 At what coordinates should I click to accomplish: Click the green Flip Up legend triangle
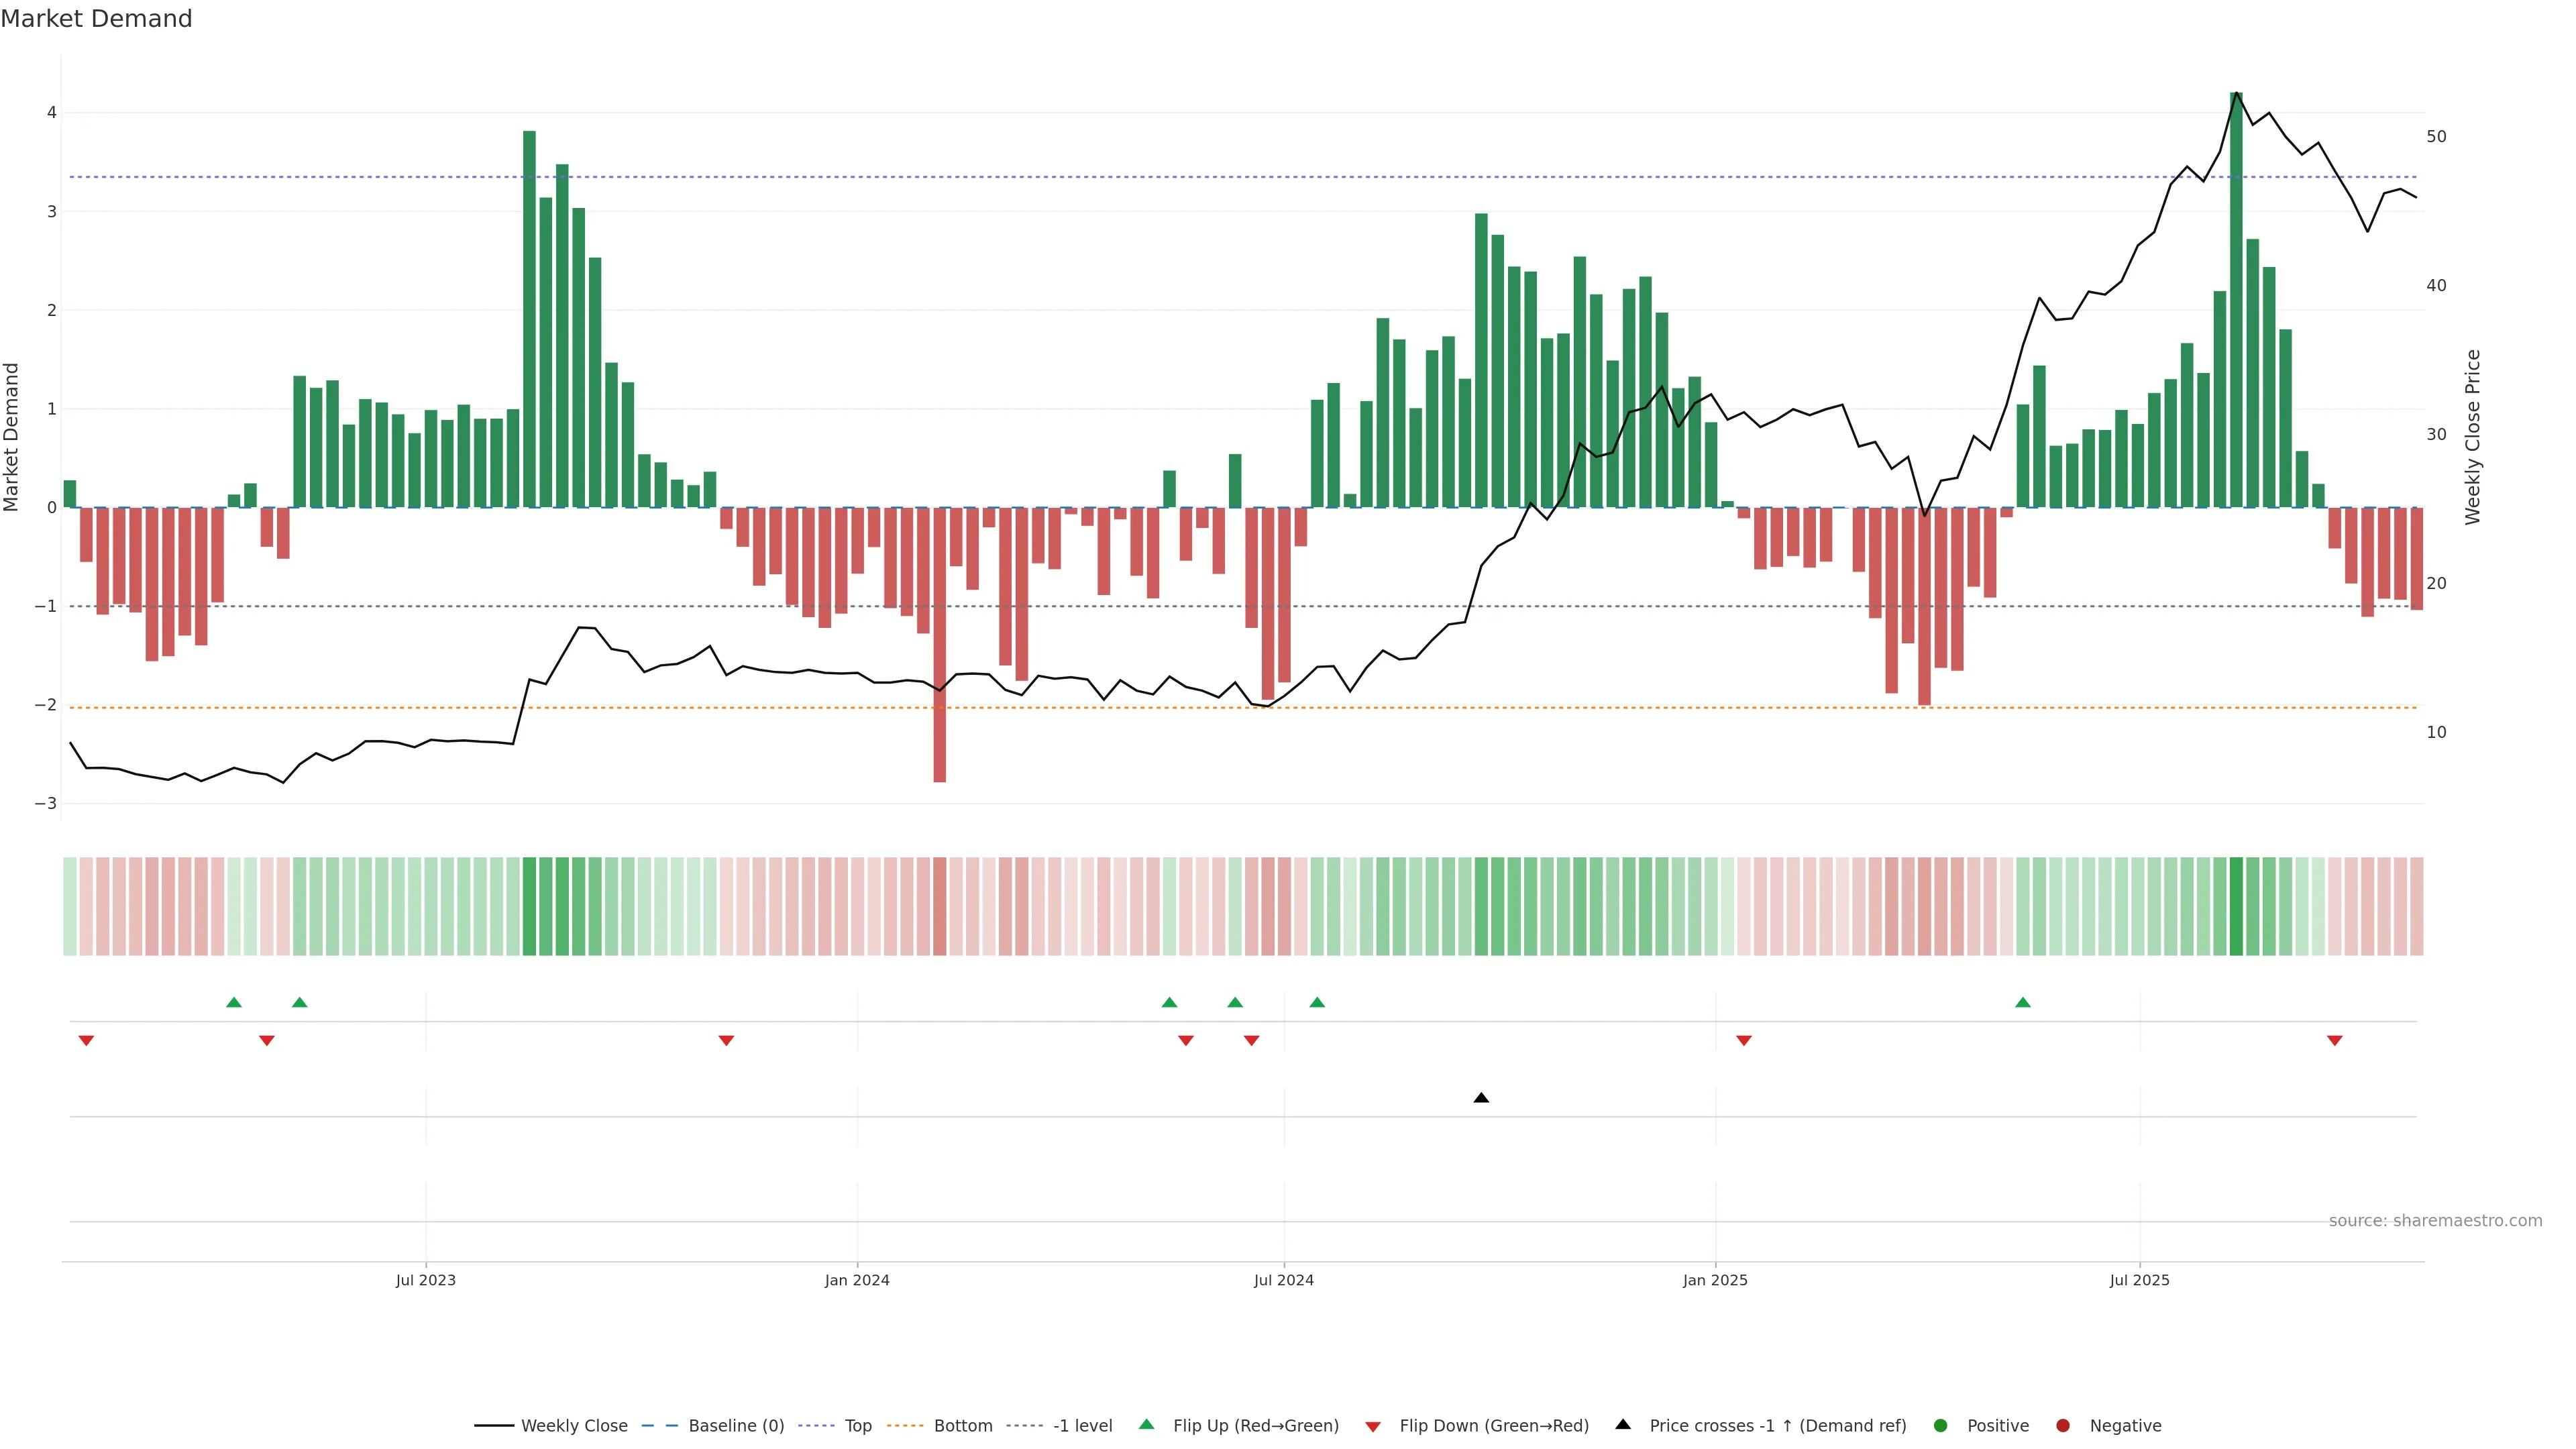(1147, 1425)
